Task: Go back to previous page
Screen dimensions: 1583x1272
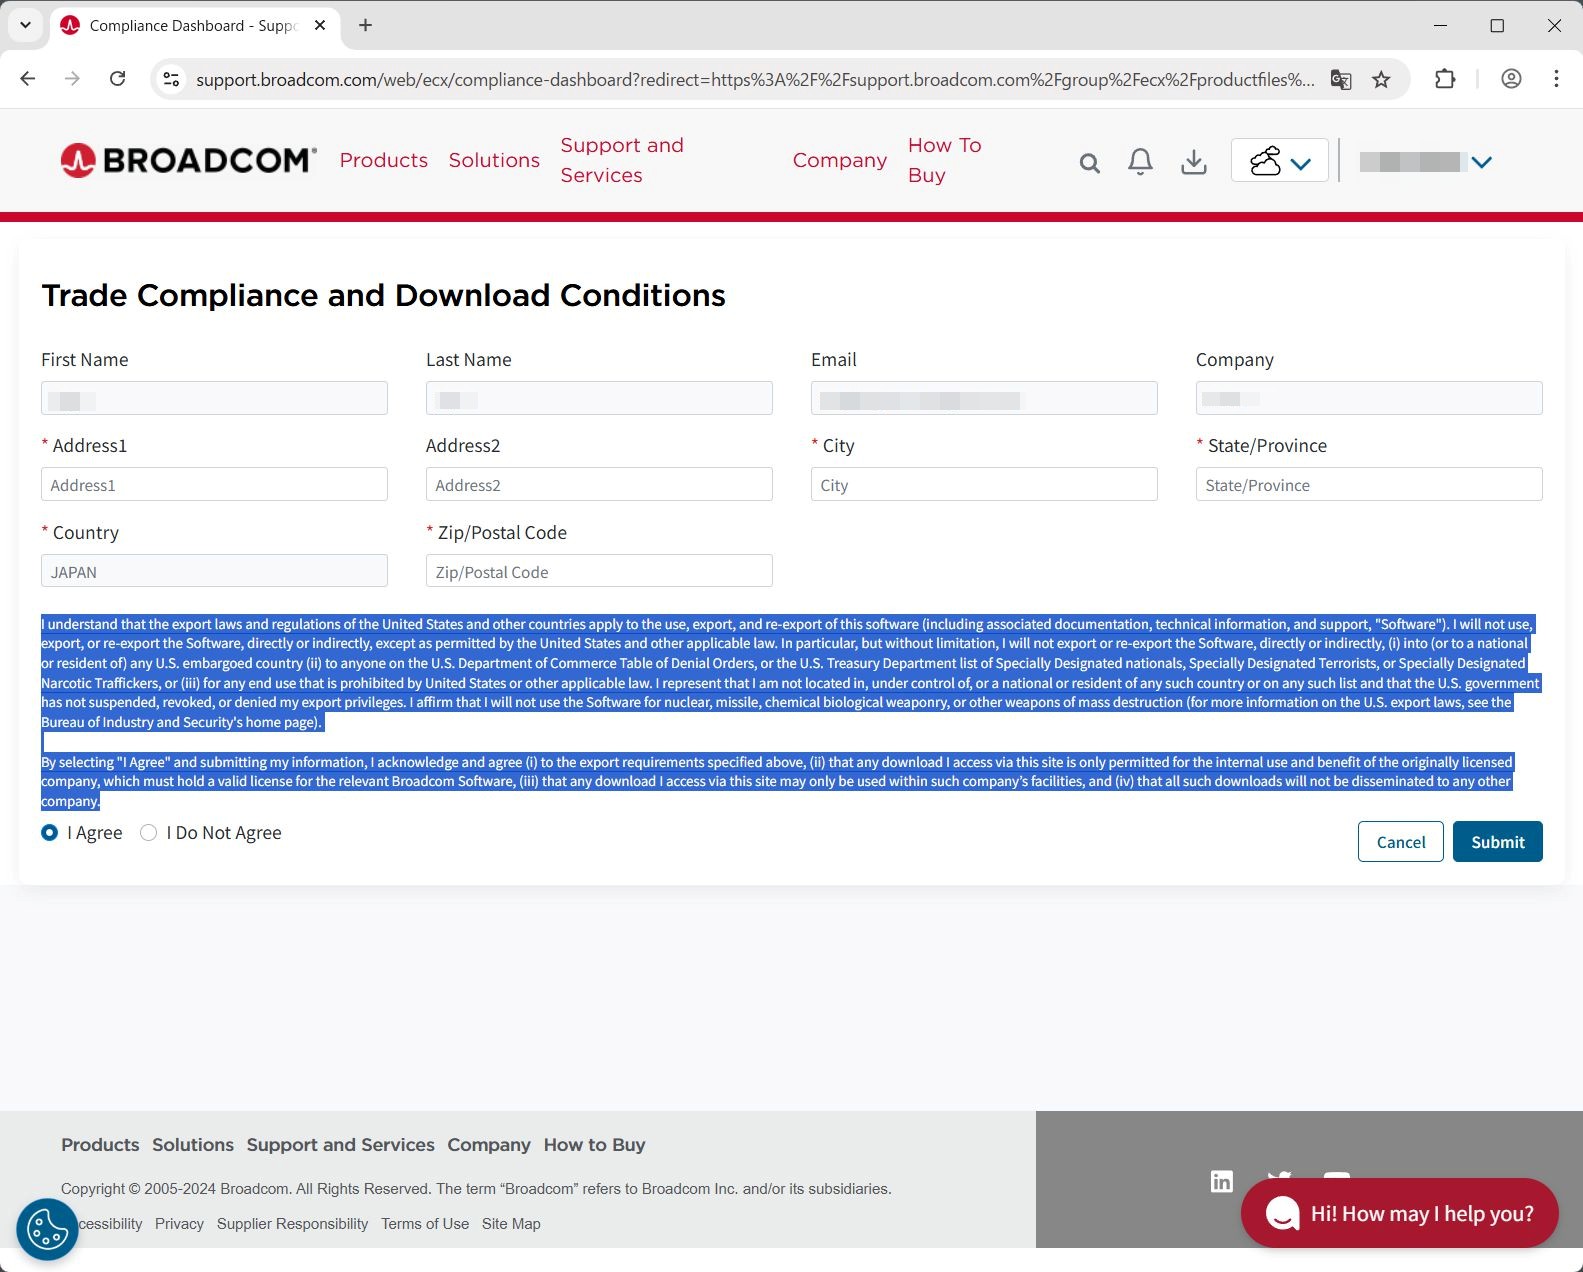Action: (28, 79)
